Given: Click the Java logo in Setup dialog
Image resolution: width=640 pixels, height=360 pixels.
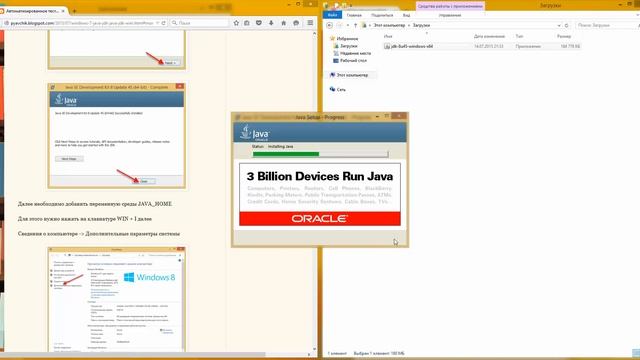Looking at the screenshot, I should click(x=255, y=133).
